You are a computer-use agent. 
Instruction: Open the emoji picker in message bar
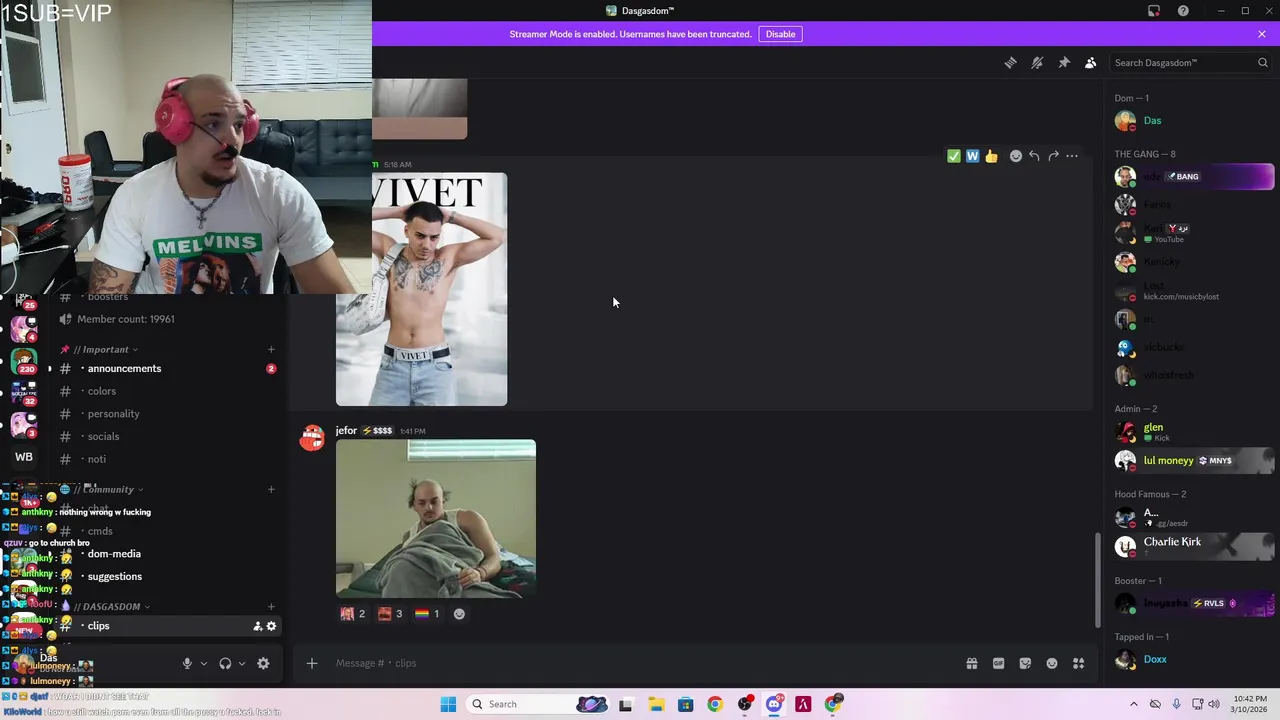pos(1052,663)
